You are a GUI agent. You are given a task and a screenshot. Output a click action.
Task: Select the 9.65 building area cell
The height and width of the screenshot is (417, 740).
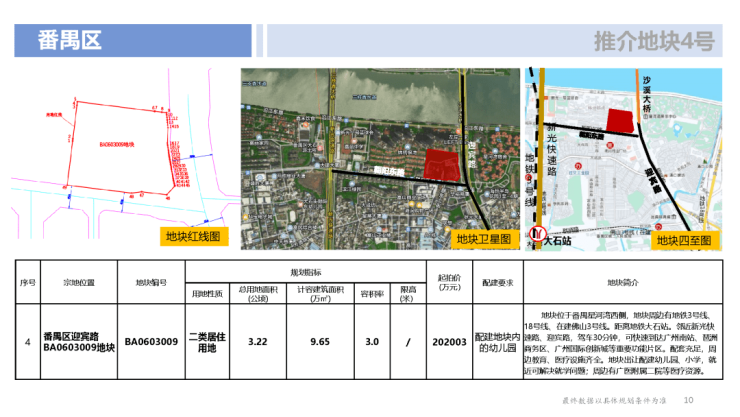coord(320,341)
